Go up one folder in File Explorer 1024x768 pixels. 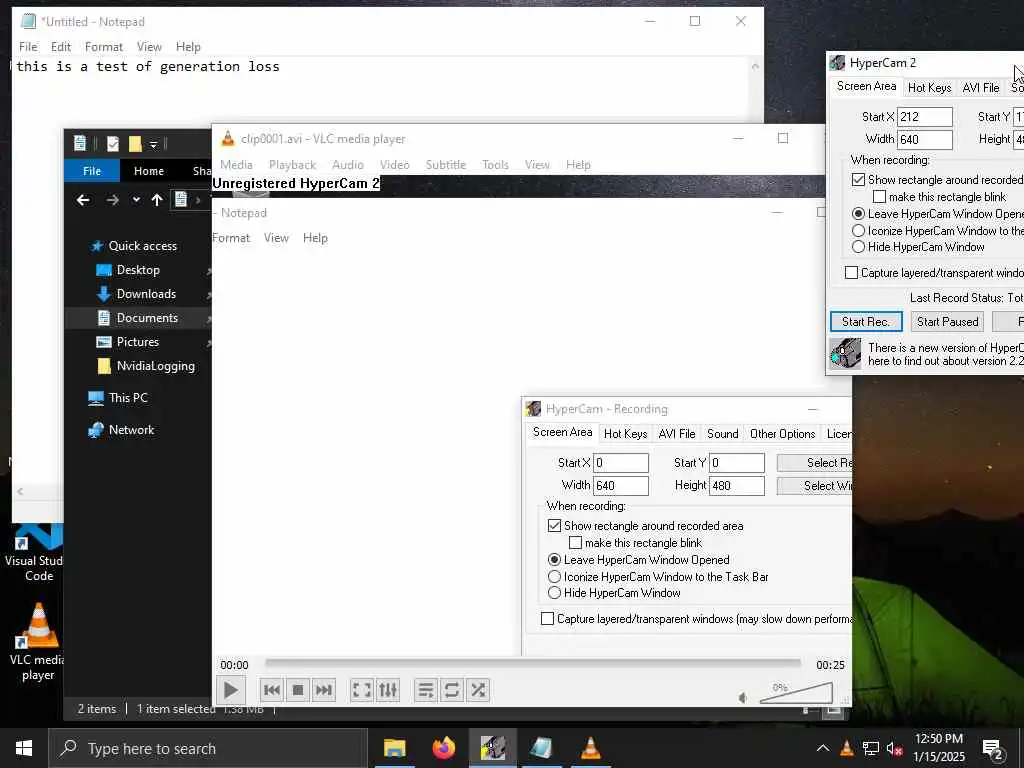157,200
